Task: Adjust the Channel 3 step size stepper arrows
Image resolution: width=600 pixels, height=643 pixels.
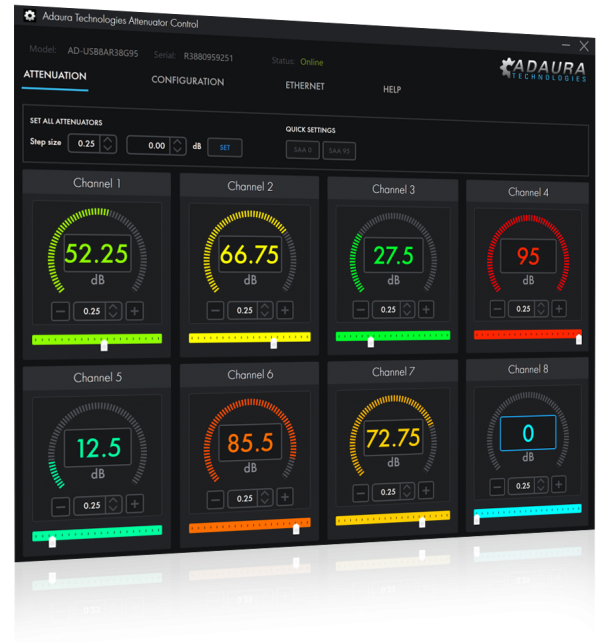Action: [407, 309]
